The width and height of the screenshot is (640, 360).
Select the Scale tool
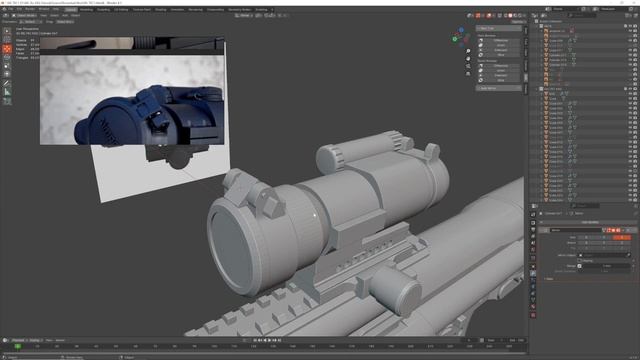pos(7,66)
